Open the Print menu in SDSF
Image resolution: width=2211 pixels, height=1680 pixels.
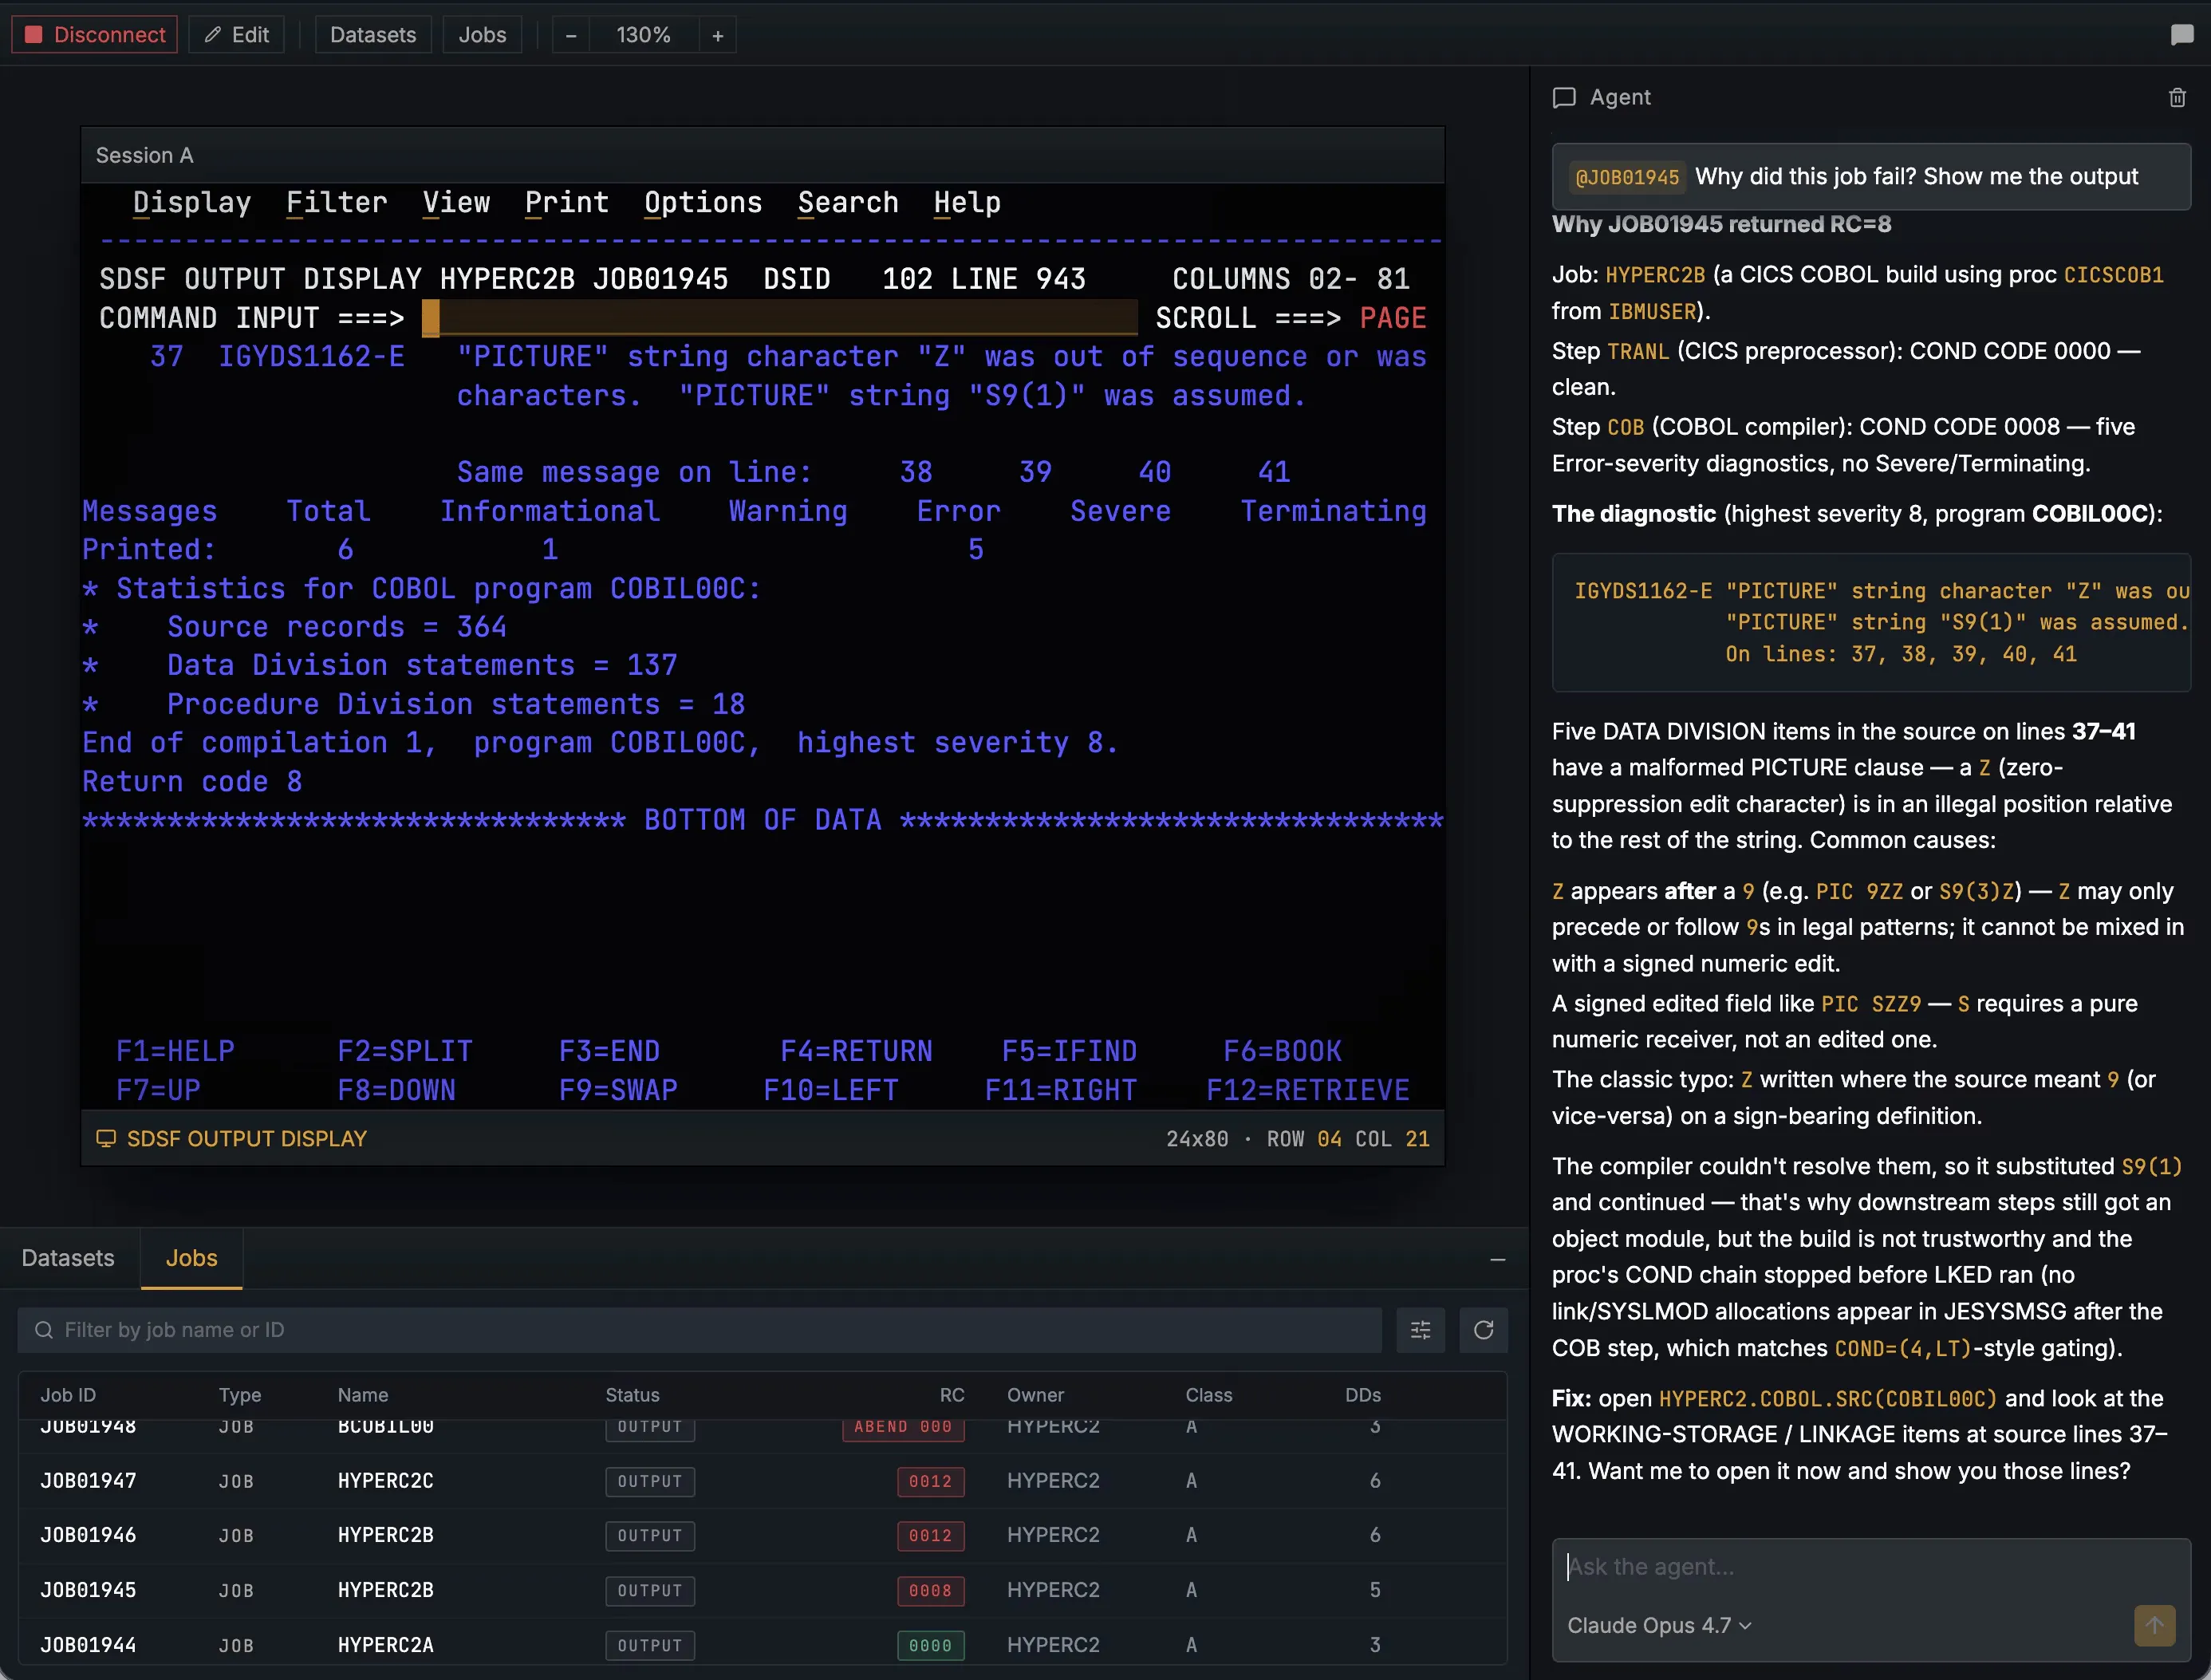point(567,203)
